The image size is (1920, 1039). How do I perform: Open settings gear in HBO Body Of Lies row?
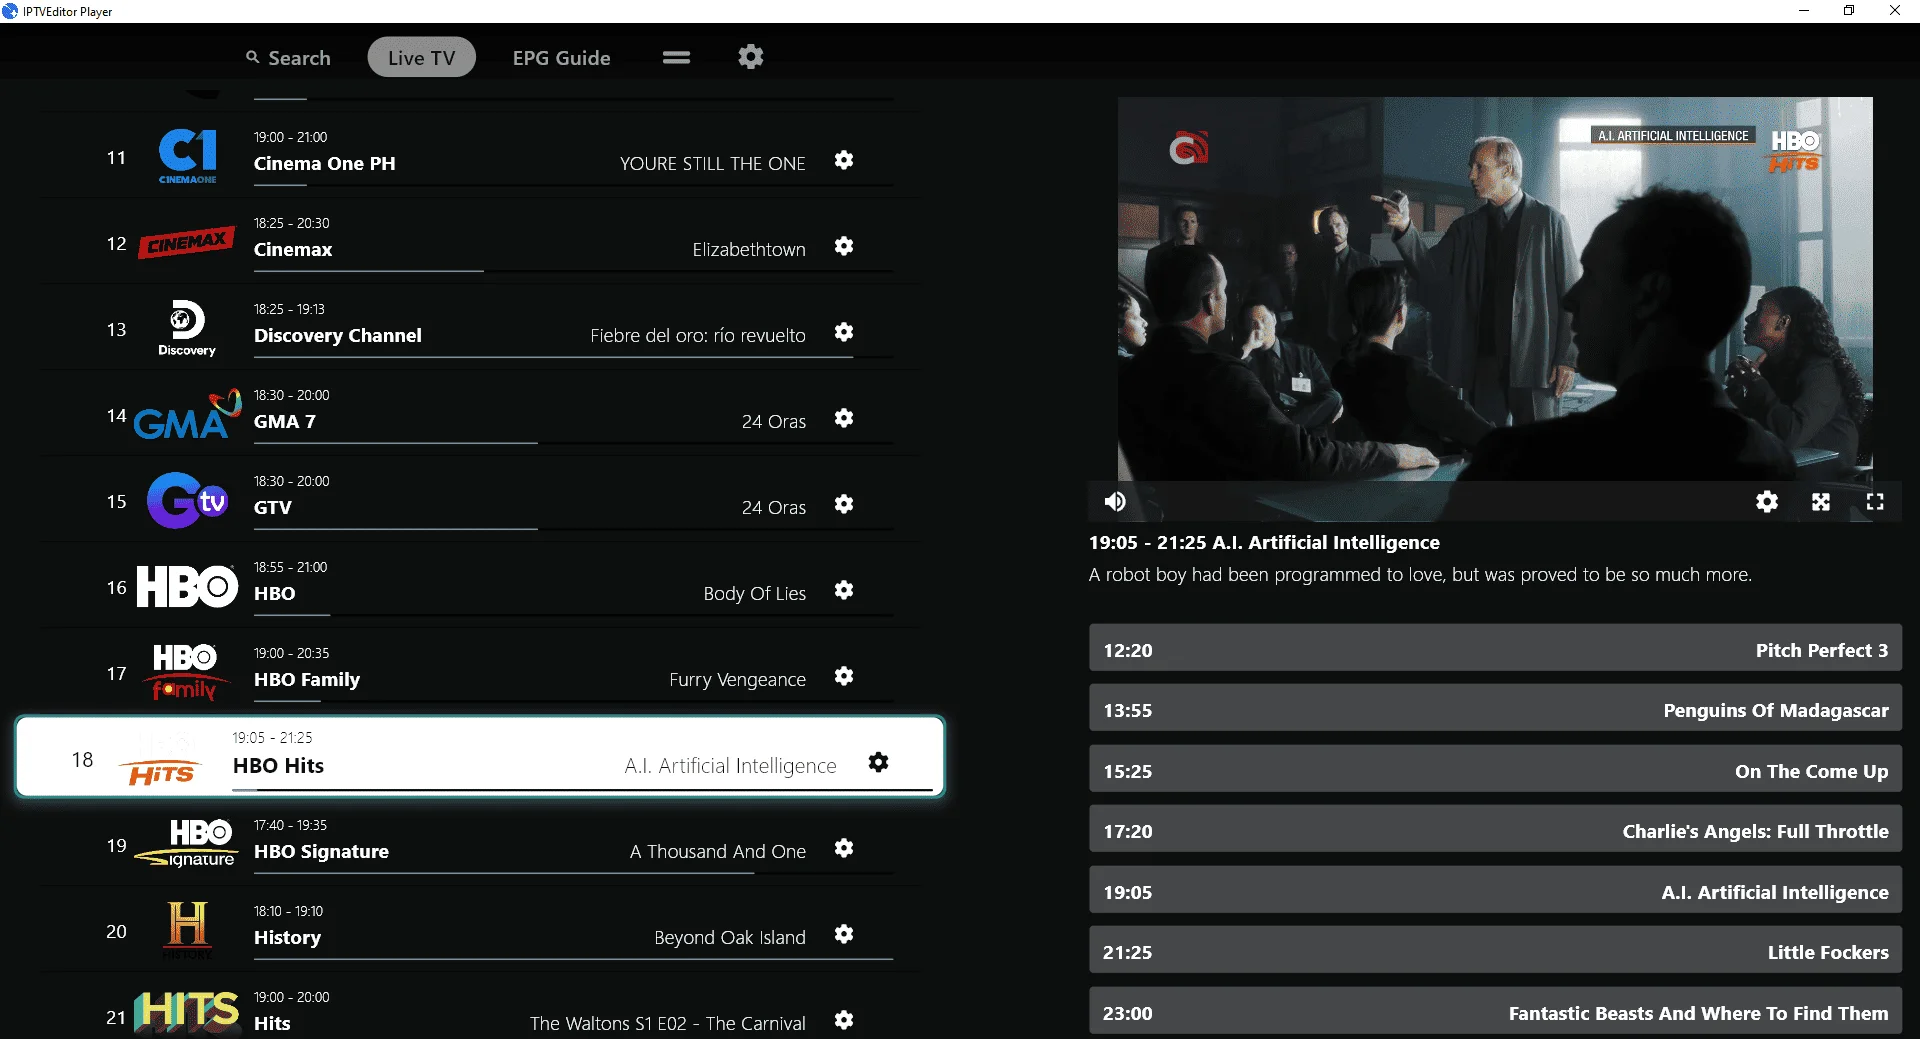click(x=844, y=590)
